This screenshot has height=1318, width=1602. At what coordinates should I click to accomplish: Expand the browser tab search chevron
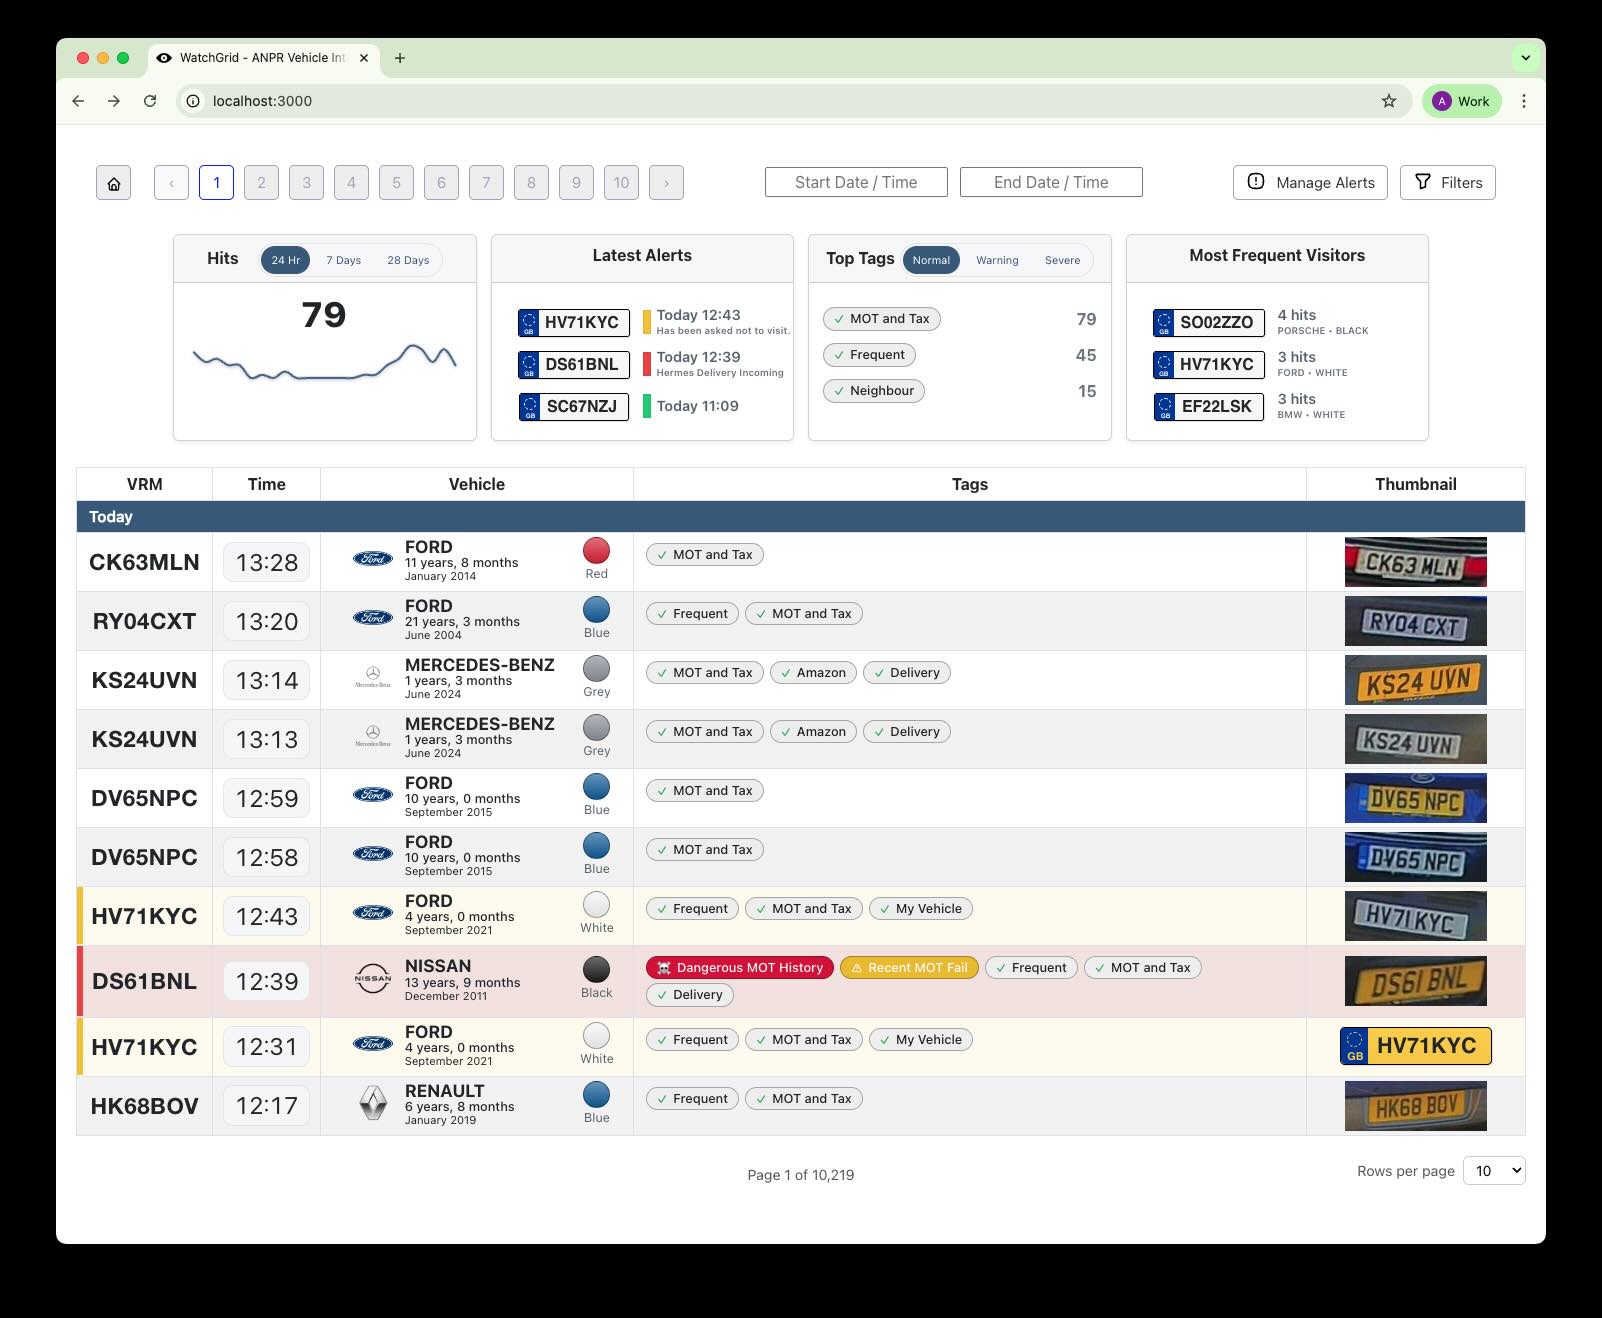coord(1525,58)
